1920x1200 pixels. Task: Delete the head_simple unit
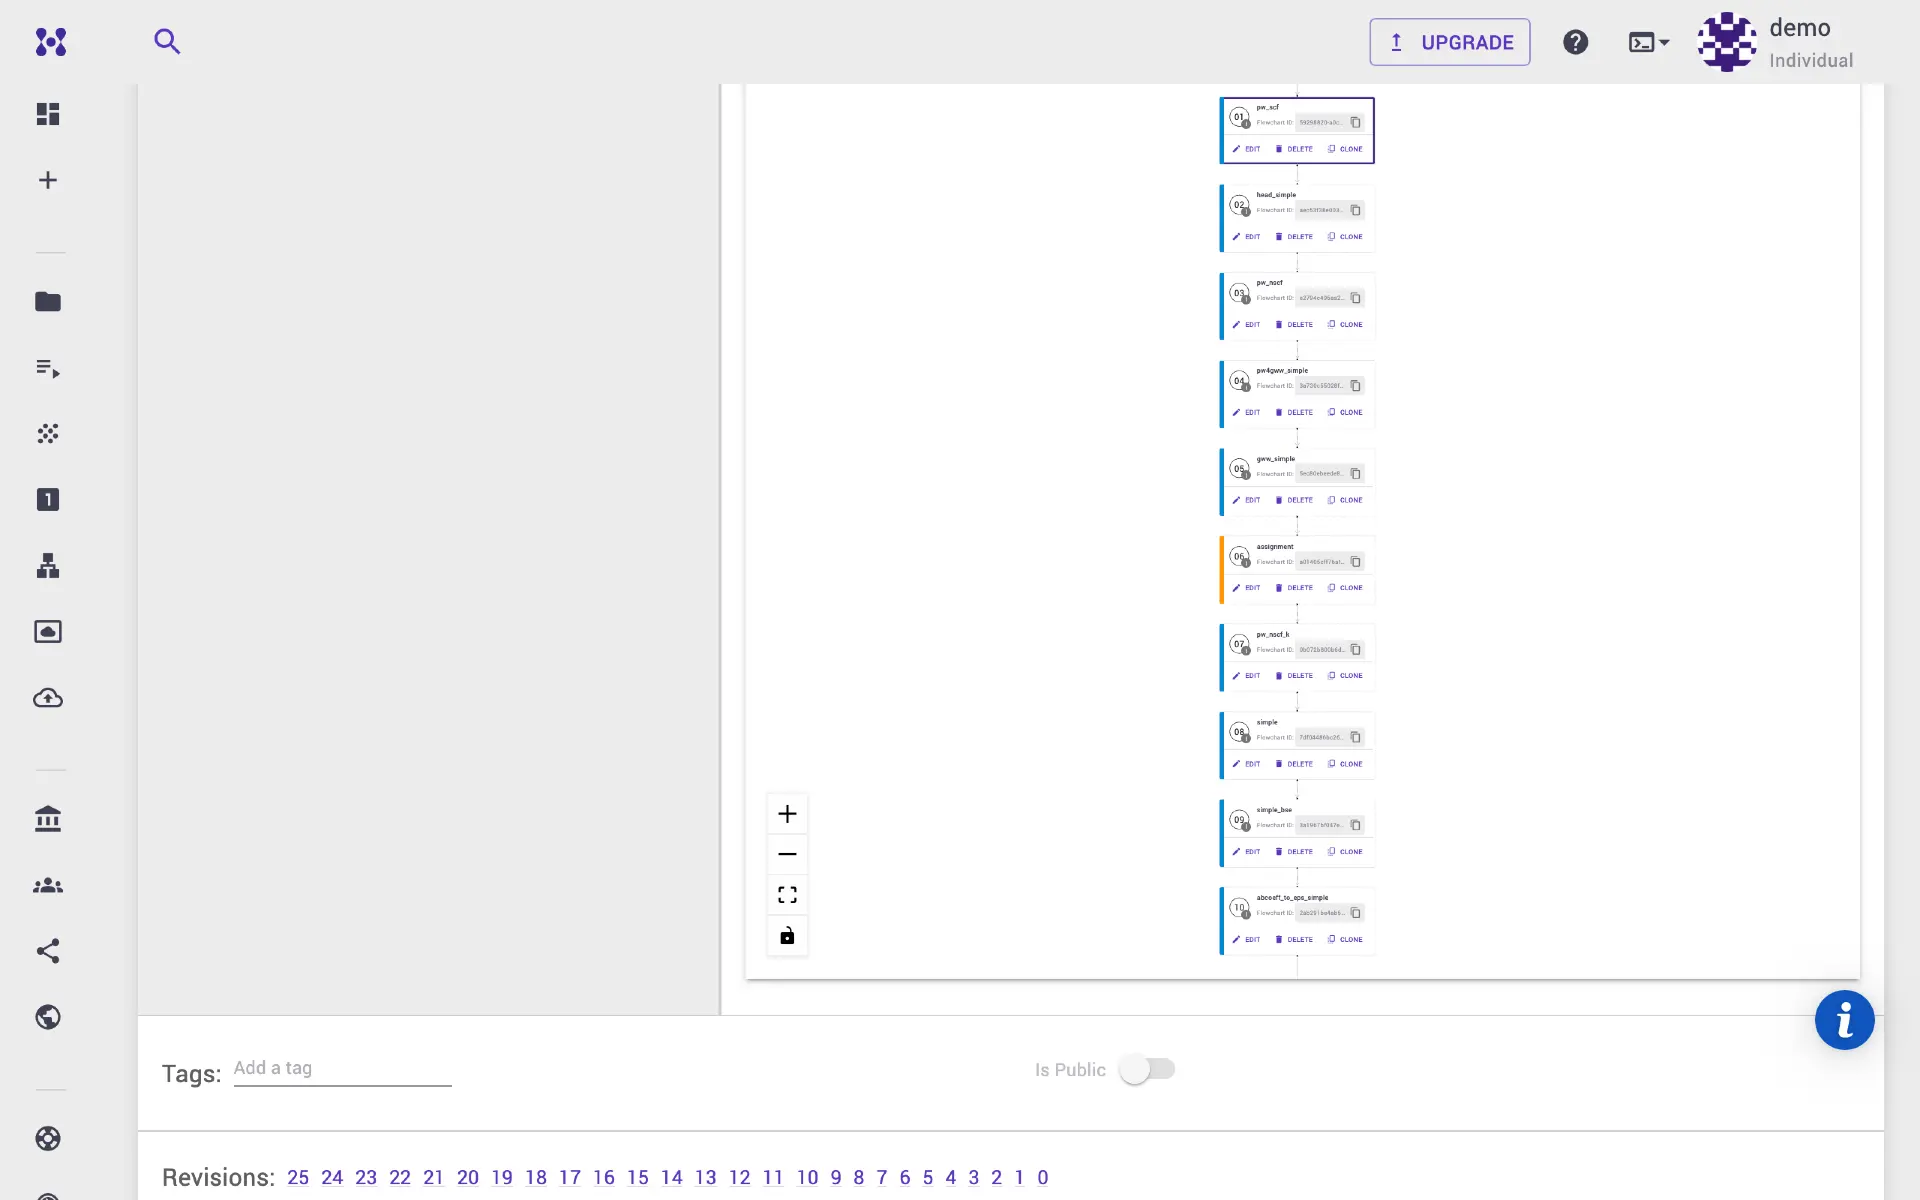point(1294,237)
